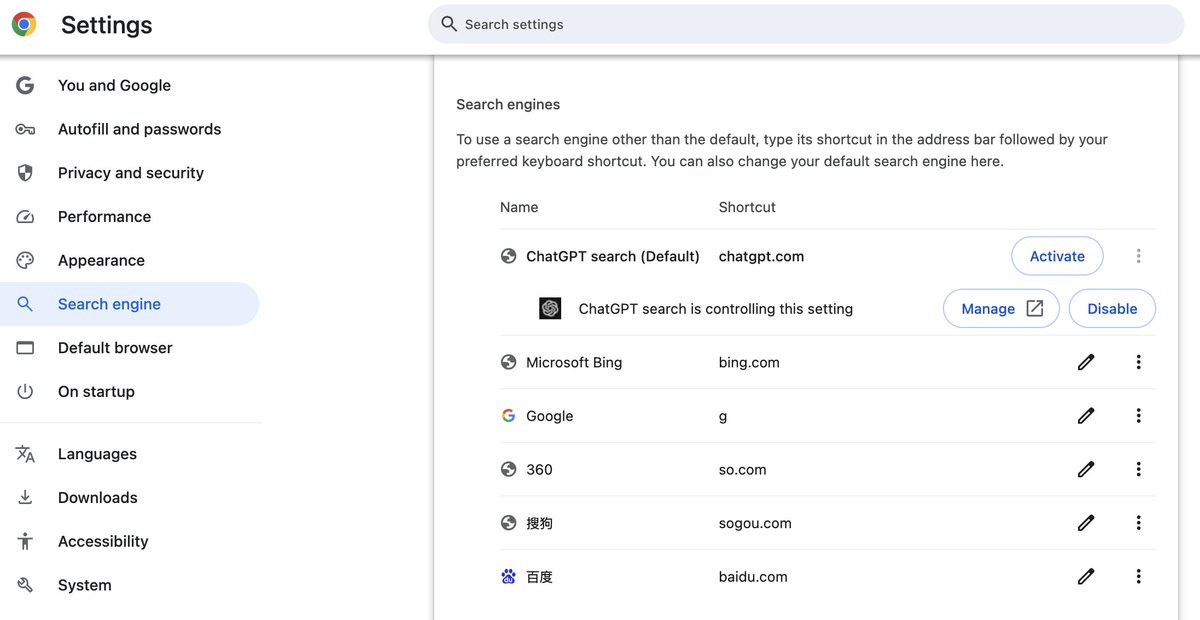Click the person icon for Accessibility
This screenshot has height=620, width=1200.
[25, 541]
